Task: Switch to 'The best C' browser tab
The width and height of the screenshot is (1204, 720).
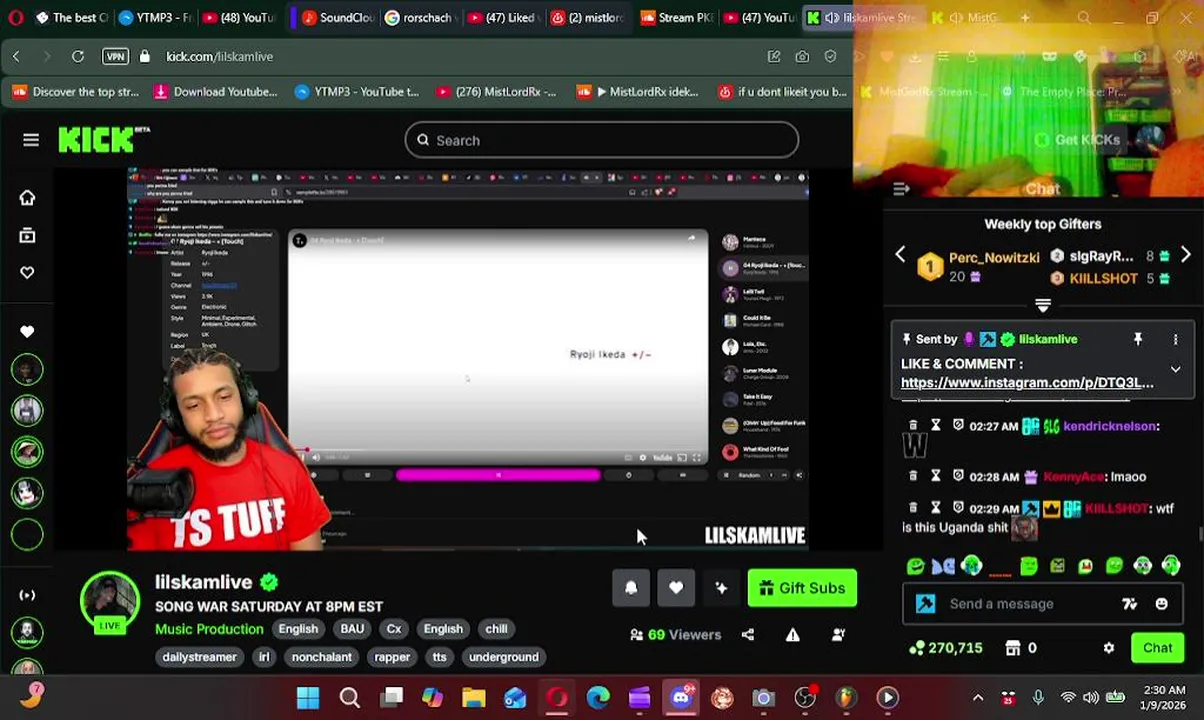Action: coord(70,17)
